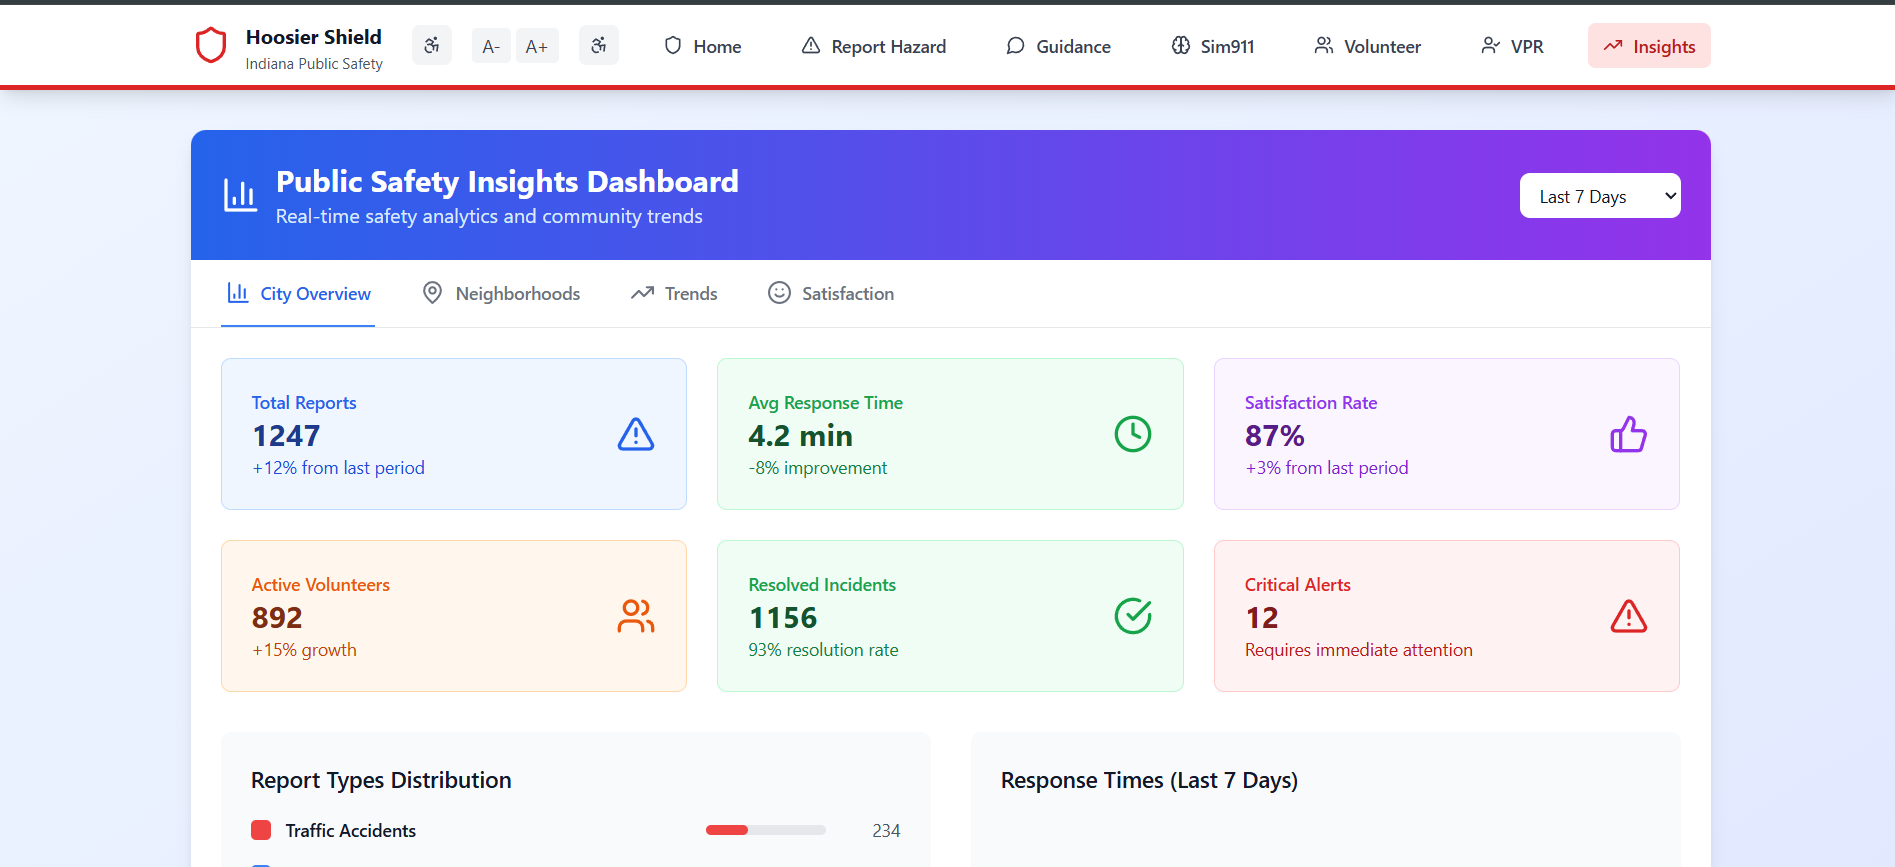The width and height of the screenshot is (1895, 867).
Task: Click "Real-time safety analytics and community trends" subtitle
Action: [x=489, y=216]
